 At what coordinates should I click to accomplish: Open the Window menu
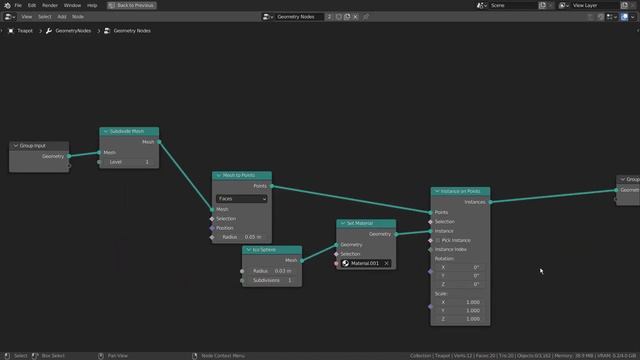coord(72,5)
